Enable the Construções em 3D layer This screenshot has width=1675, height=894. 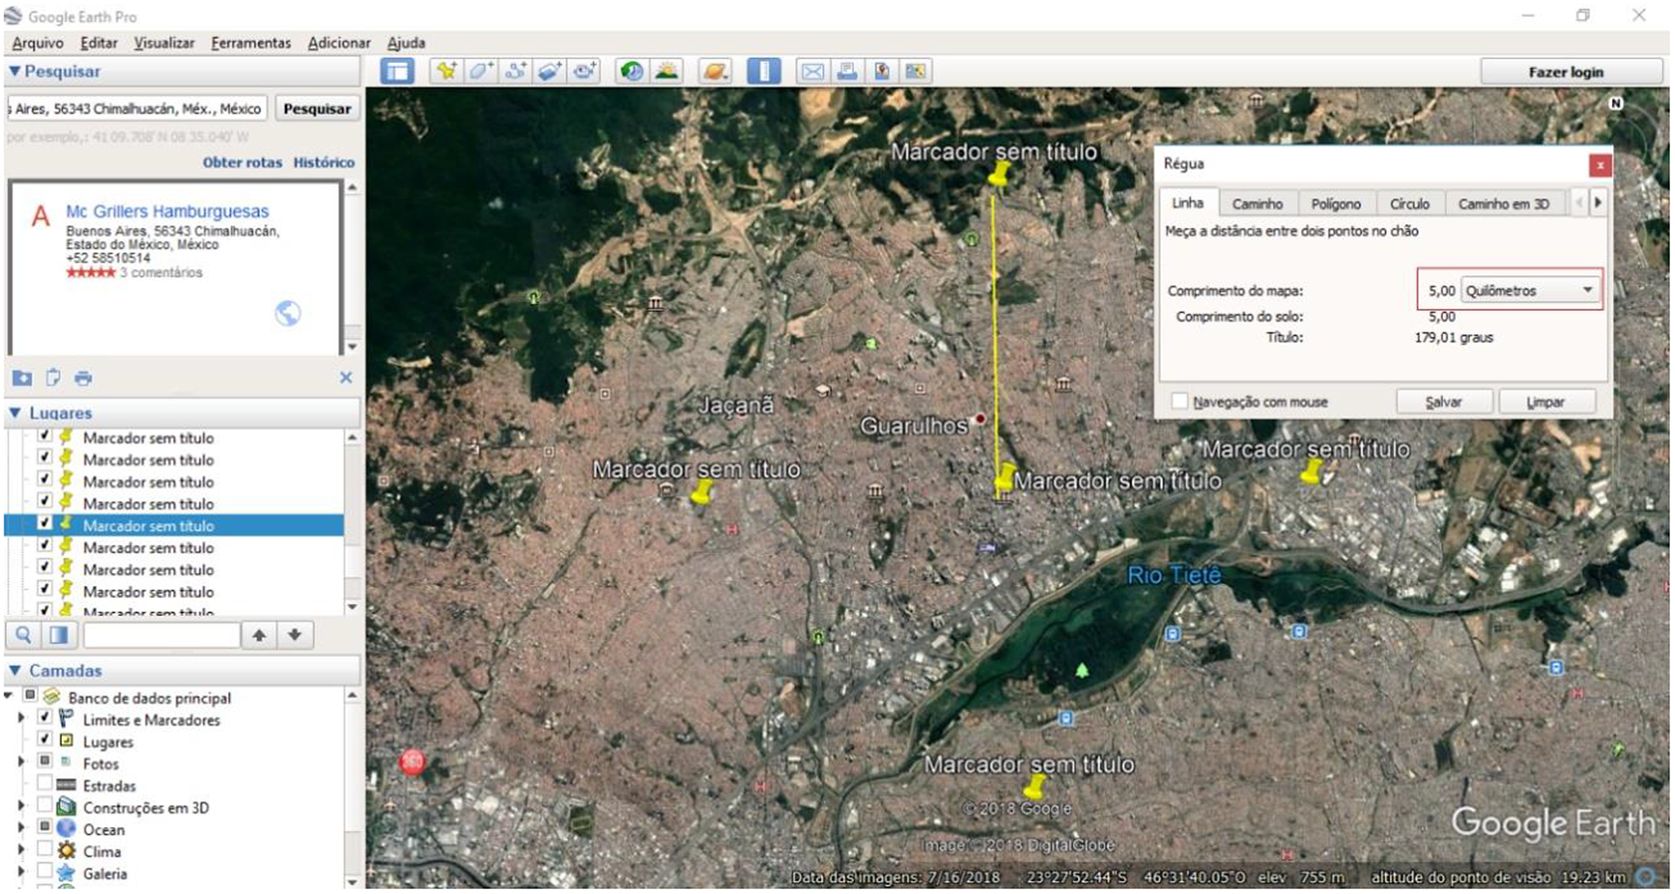point(45,807)
